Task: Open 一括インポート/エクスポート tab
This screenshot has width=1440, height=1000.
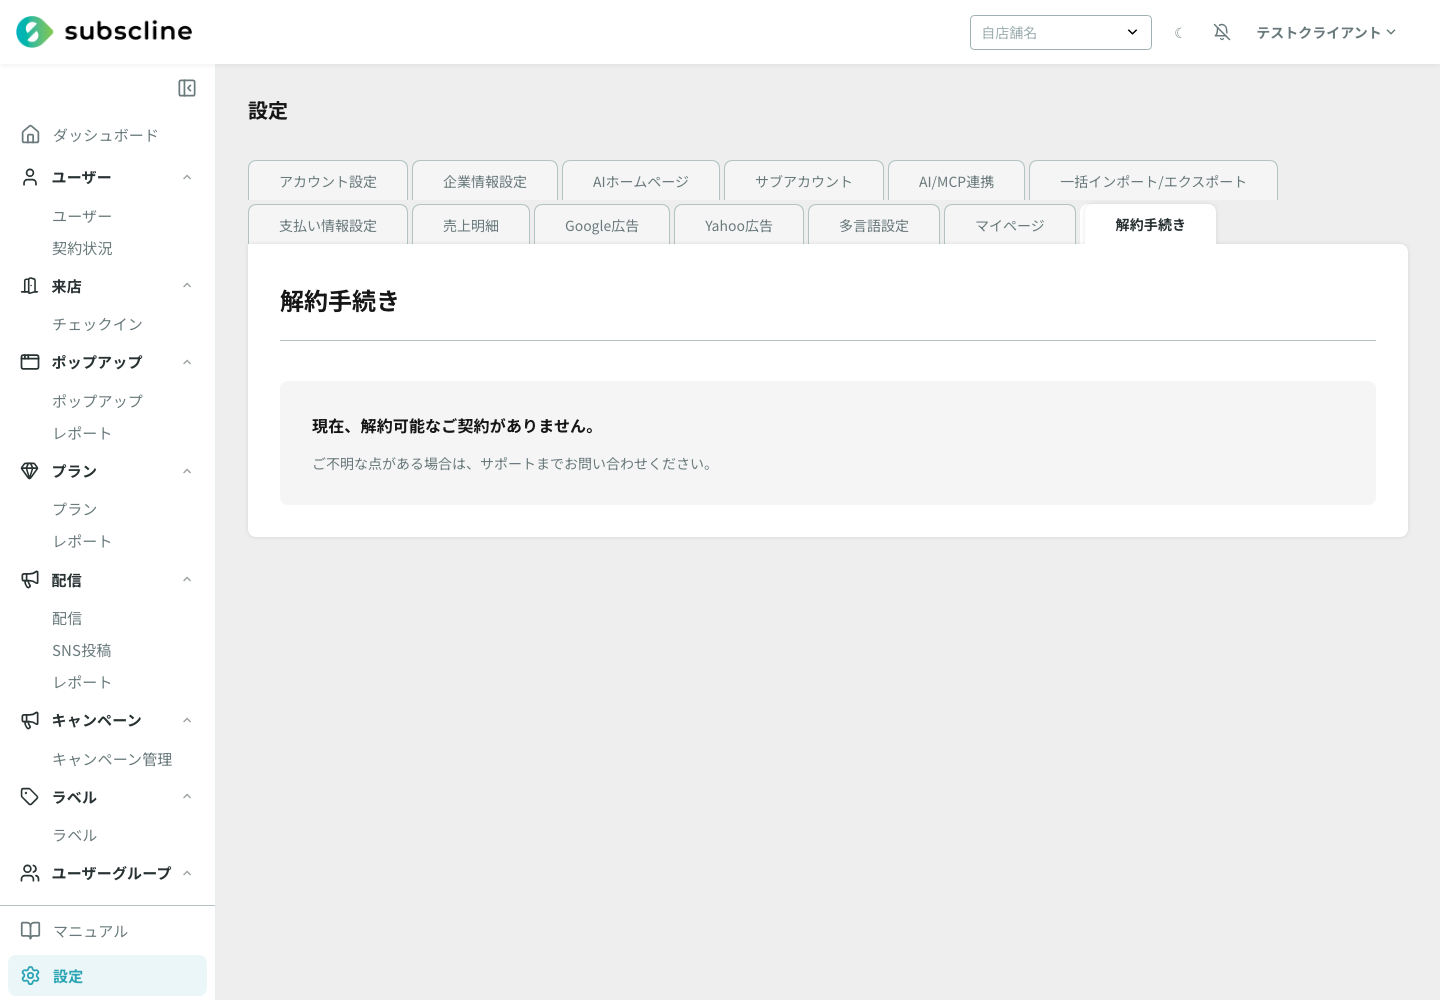Action: 1153,181
